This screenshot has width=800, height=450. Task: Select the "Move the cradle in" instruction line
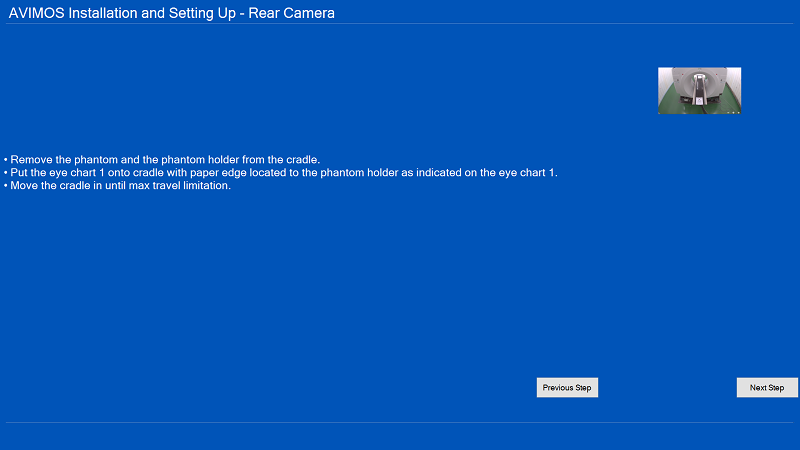117,186
